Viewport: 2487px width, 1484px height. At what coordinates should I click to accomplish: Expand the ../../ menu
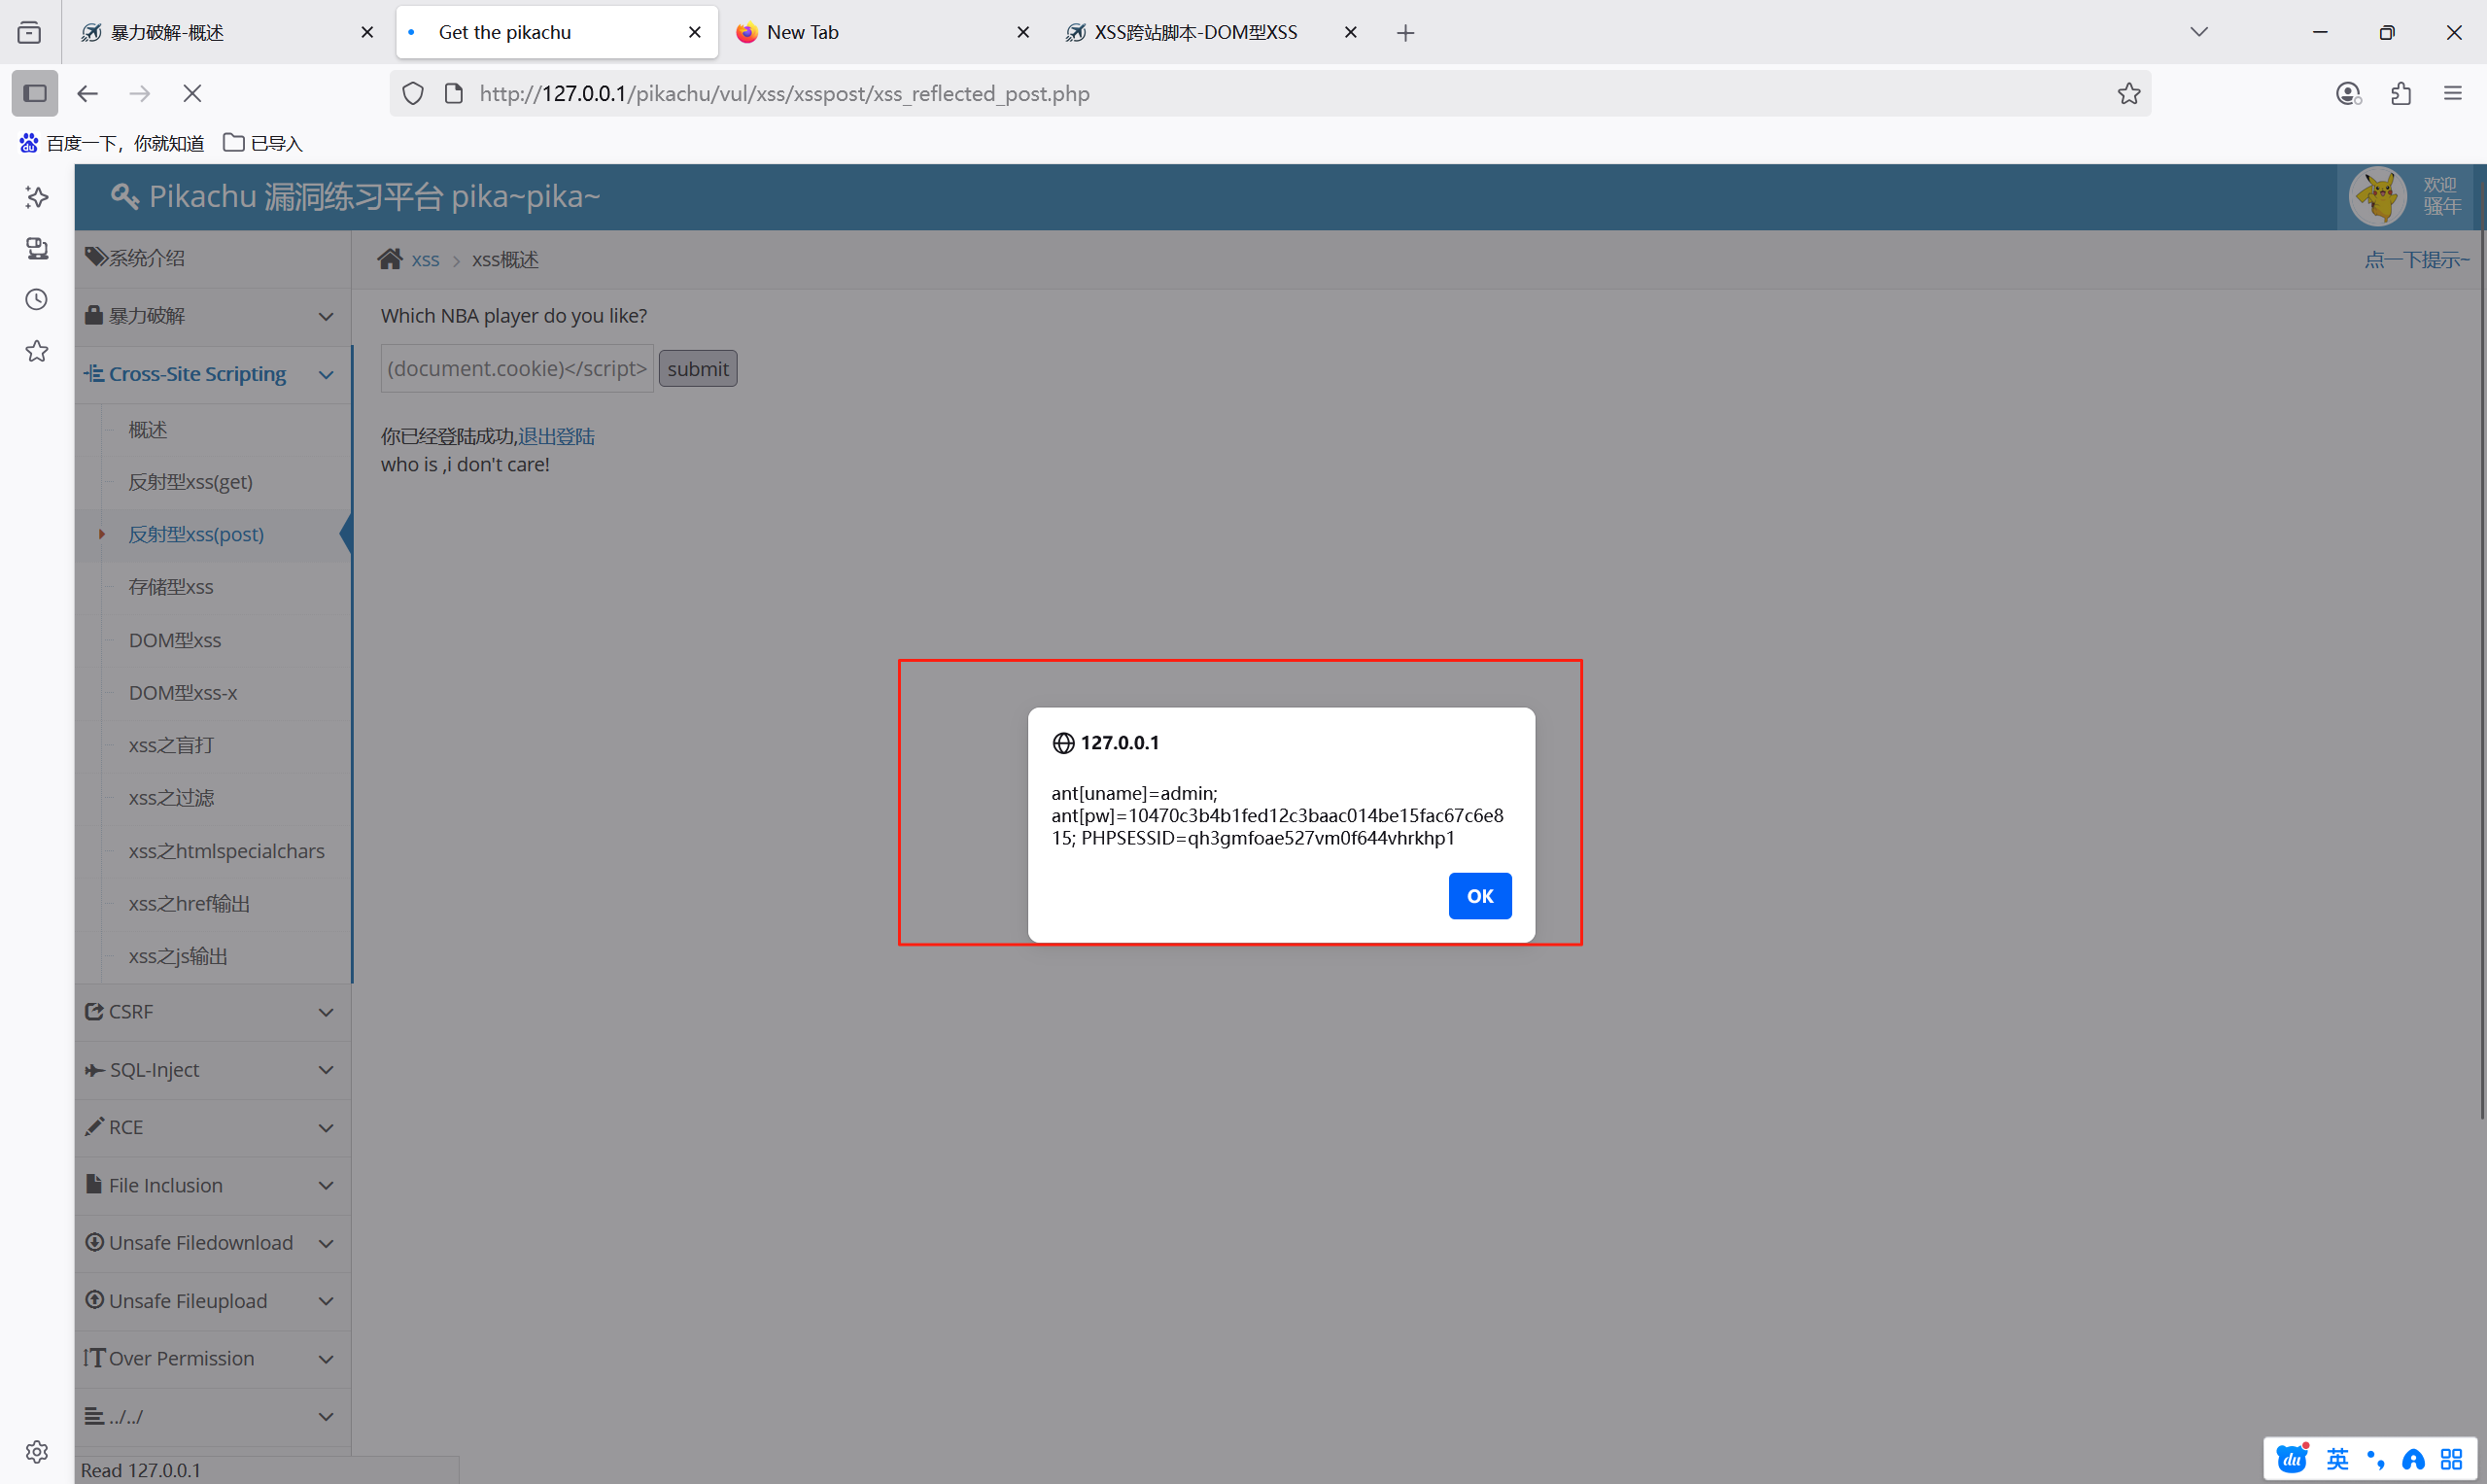click(x=213, y=1416)
